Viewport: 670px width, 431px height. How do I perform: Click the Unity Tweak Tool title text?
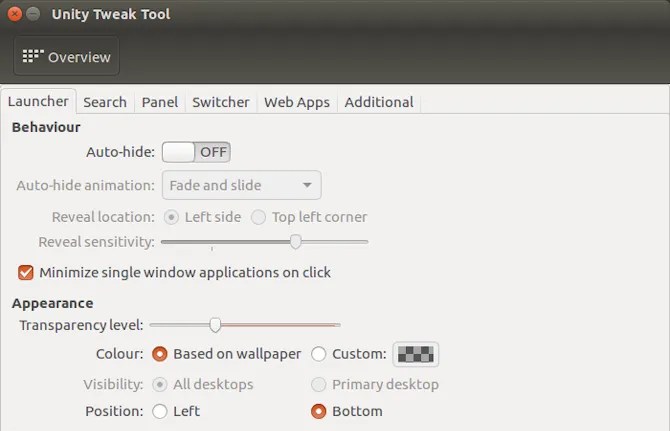click(x=111, y=14)
